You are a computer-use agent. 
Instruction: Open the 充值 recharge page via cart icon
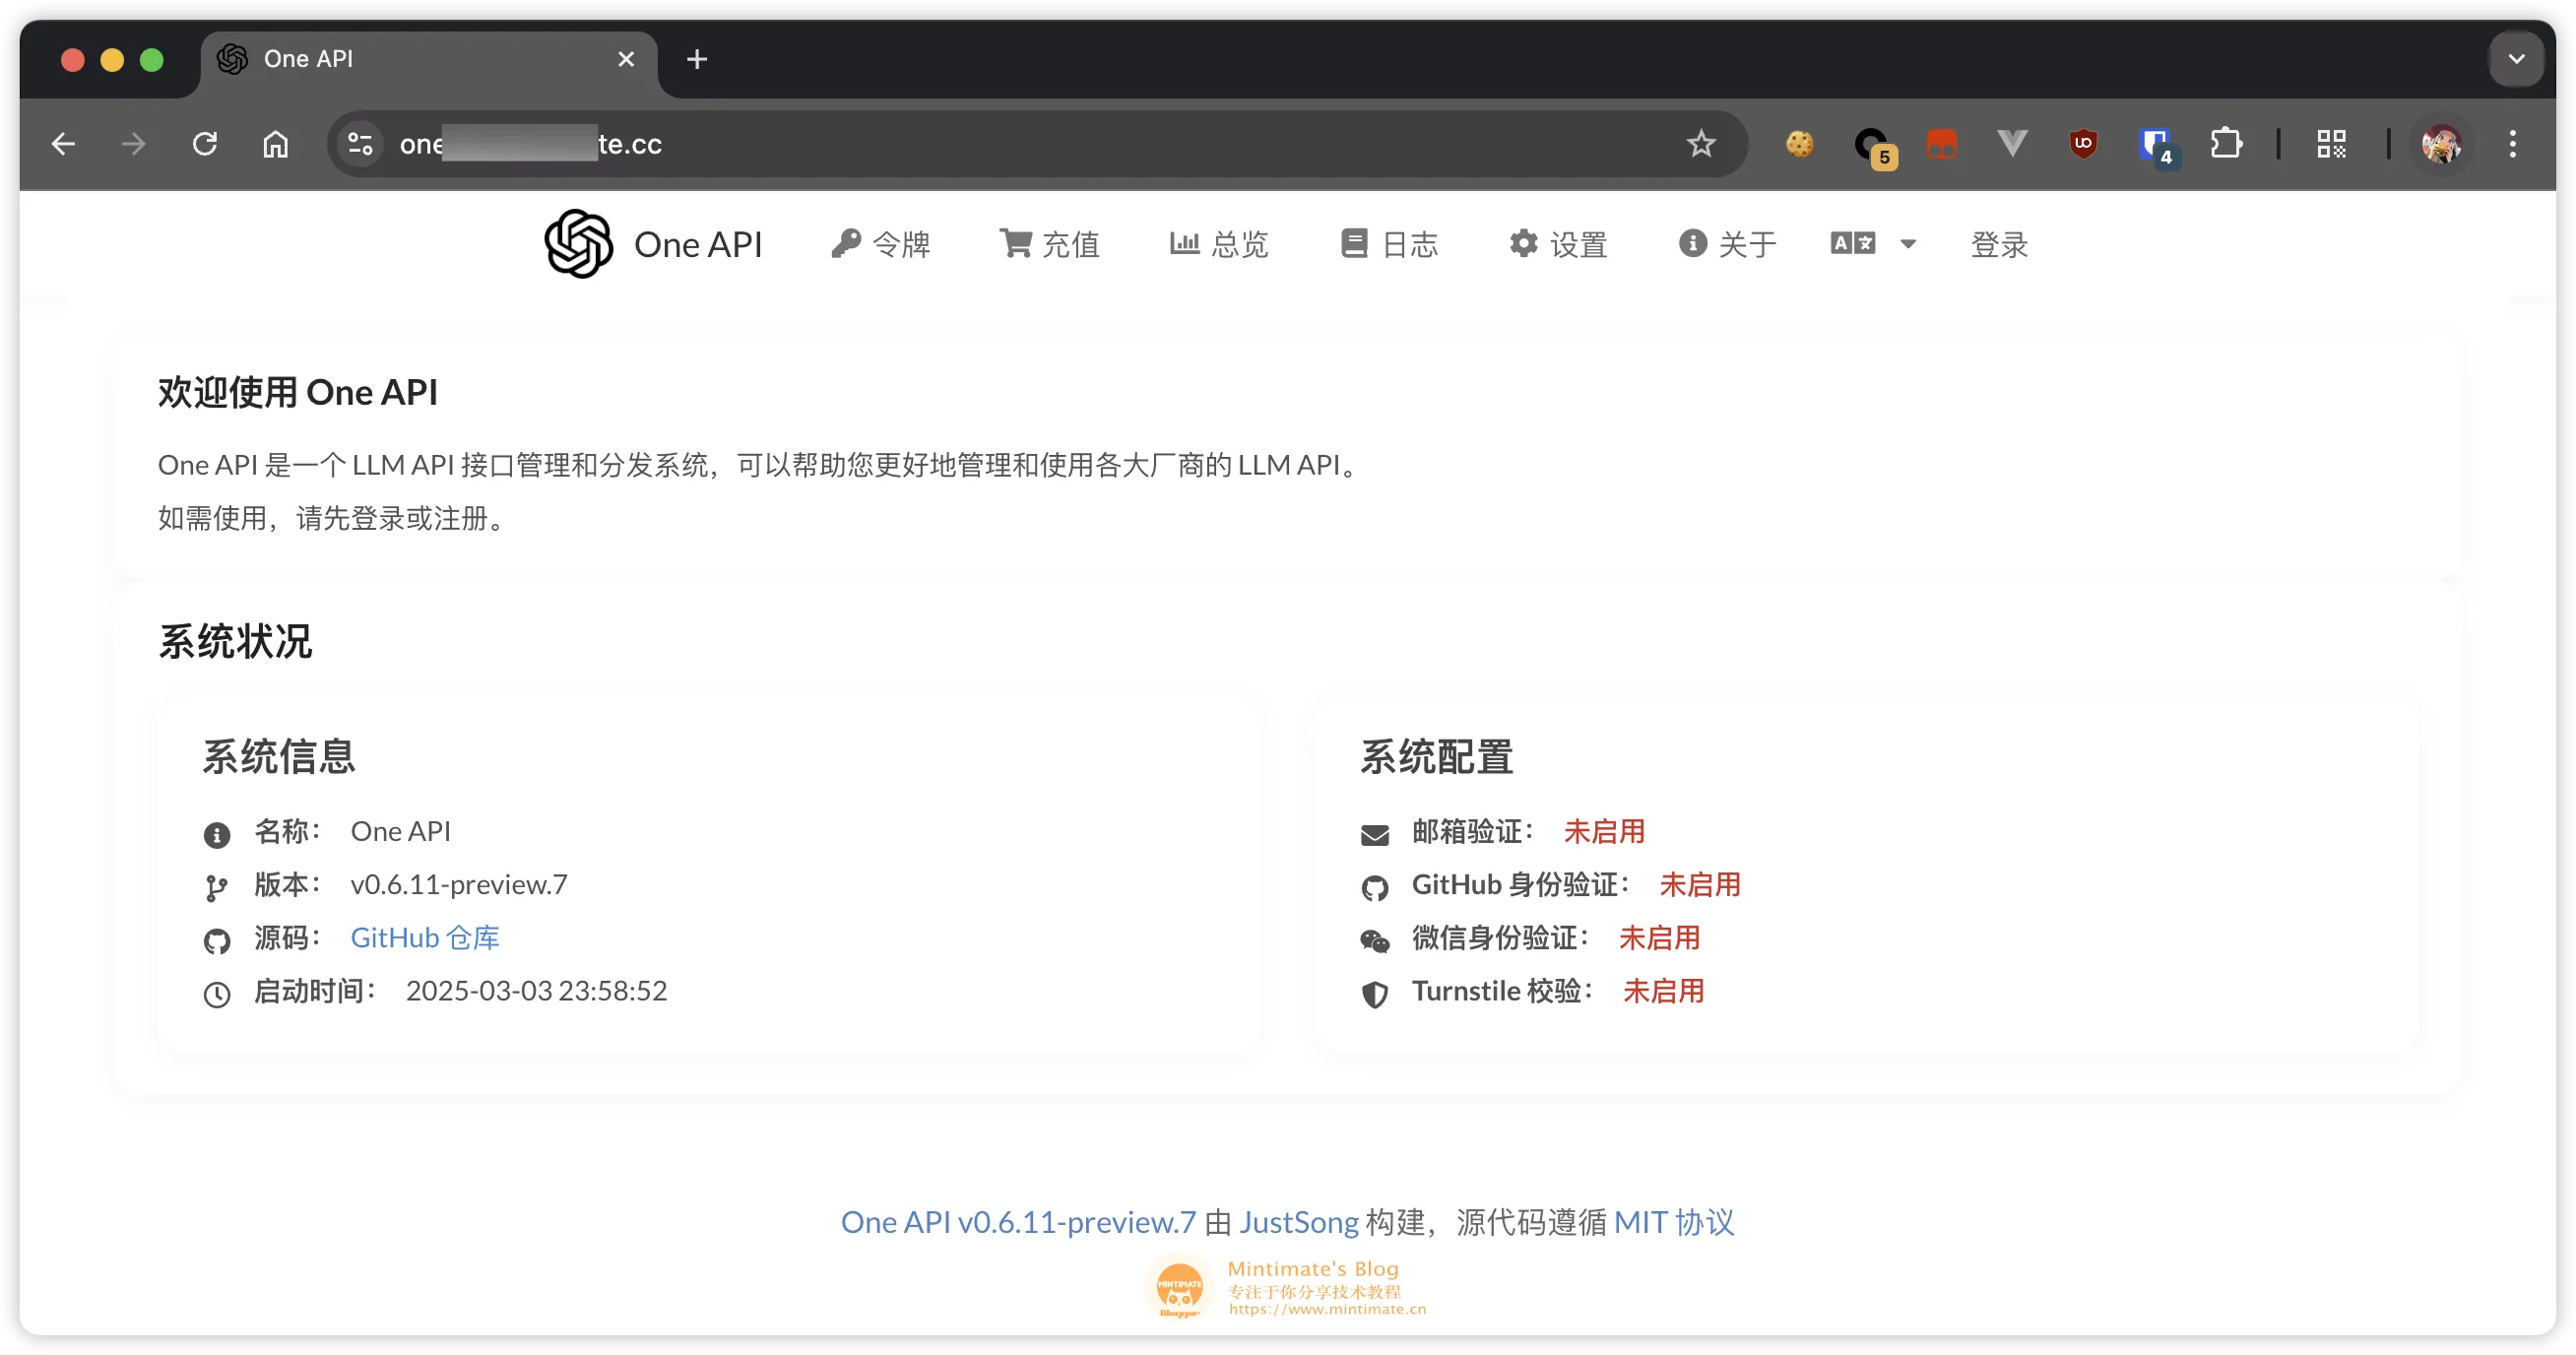(1017, 243)
